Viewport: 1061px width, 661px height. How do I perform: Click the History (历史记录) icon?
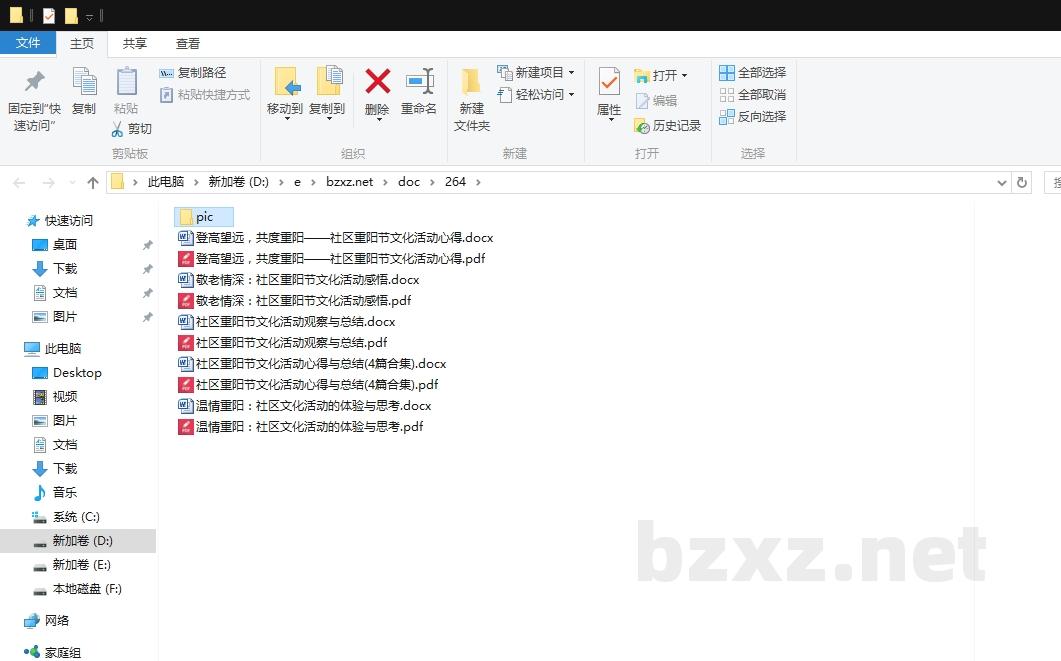tap(642, 126)
